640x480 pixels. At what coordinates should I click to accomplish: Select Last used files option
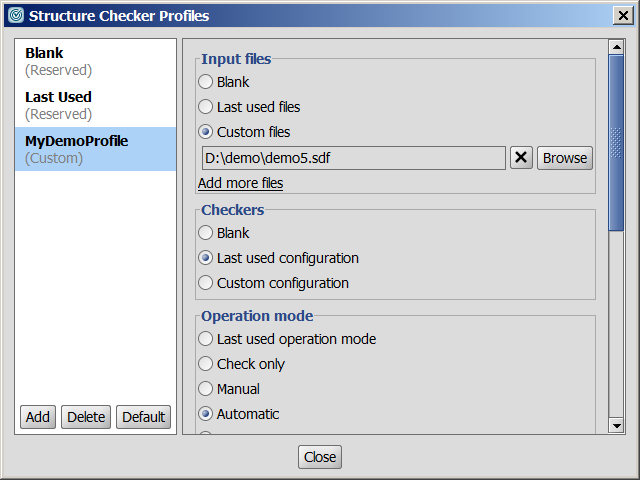pos(206,107)
